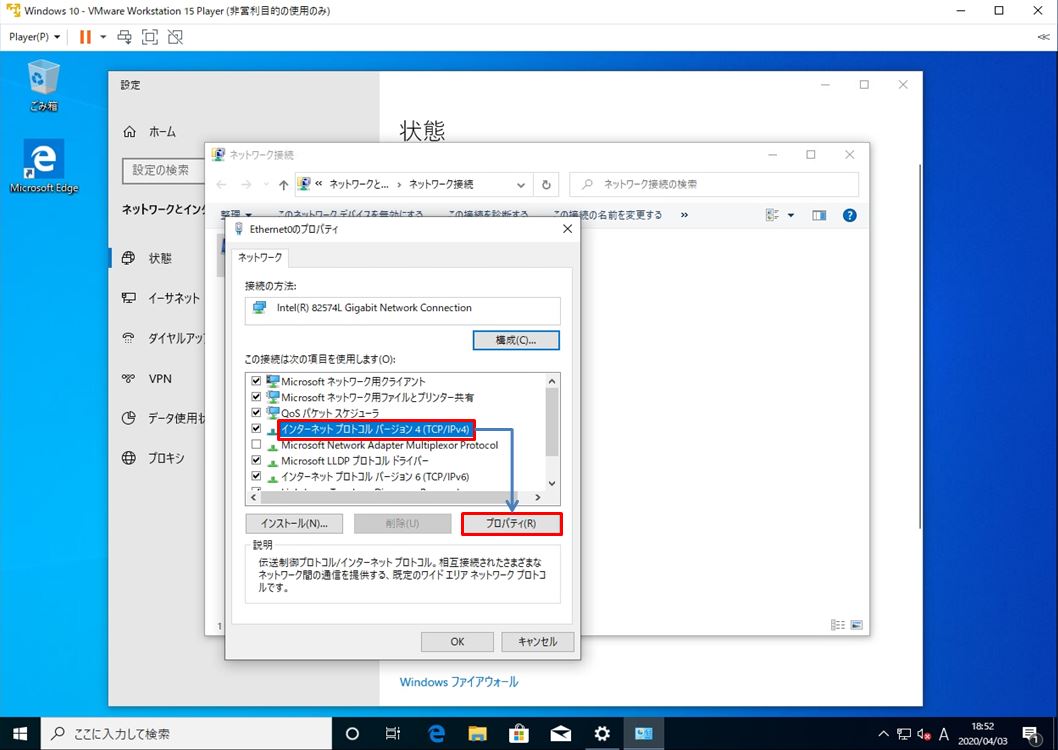Viewport: 1058px width, 750px height.
Task: Open Help in Network Connections window
Action: 850,215
